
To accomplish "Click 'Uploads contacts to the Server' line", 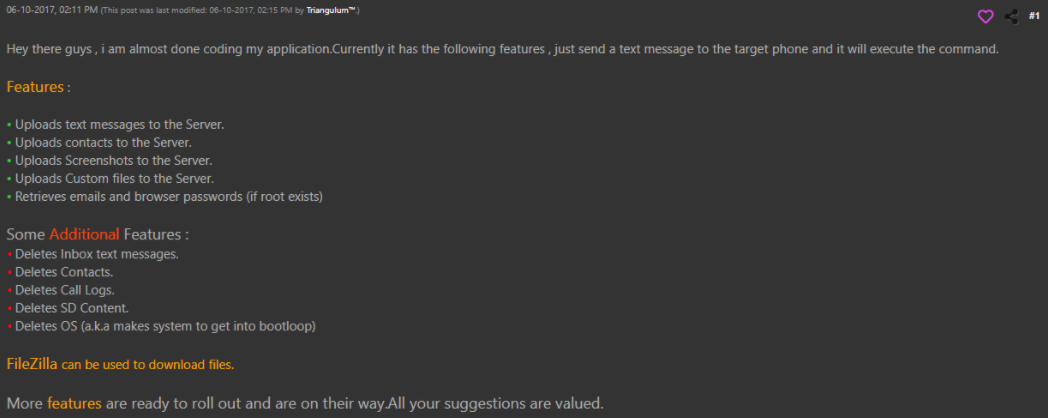I will click(x=103, y=142).
